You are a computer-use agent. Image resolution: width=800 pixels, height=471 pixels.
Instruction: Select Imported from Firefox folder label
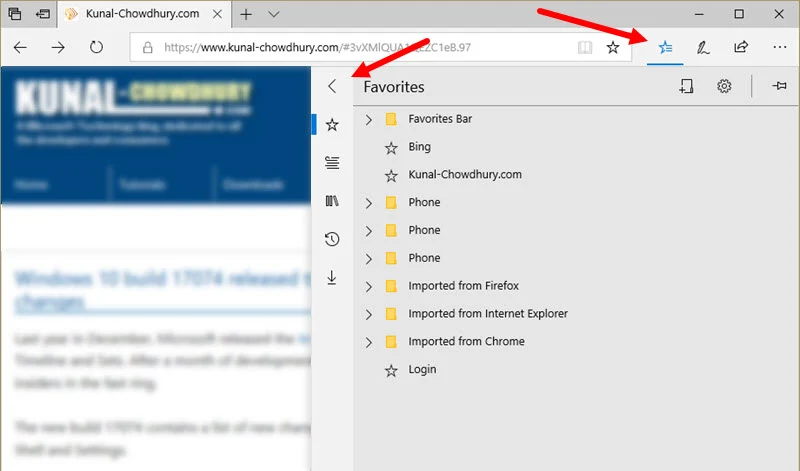463,286
